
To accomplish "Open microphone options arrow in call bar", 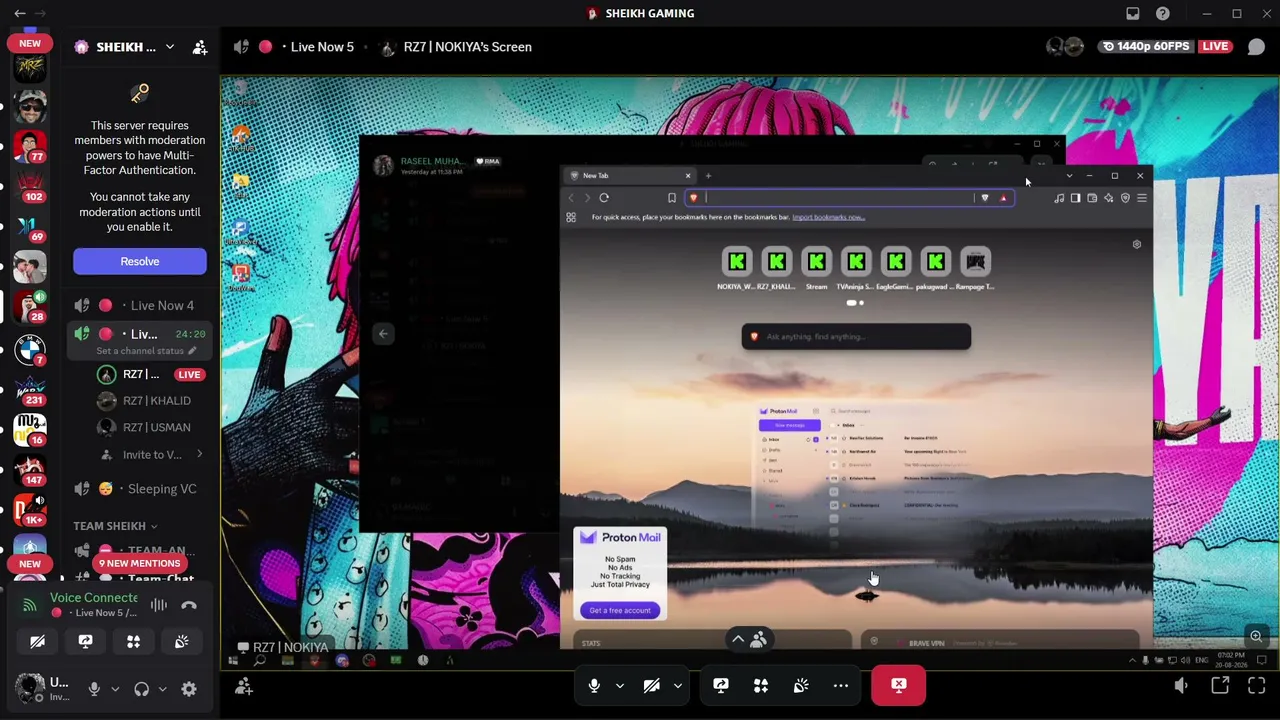I will coord(620,685).
